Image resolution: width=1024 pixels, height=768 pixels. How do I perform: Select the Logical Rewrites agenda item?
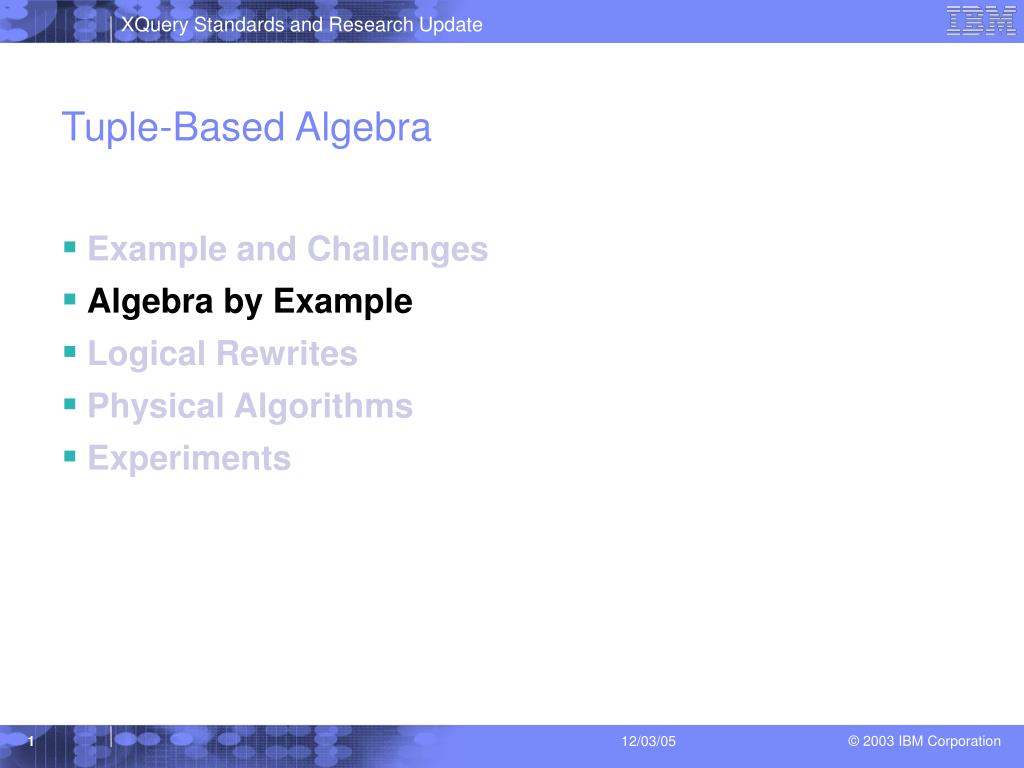222,354
